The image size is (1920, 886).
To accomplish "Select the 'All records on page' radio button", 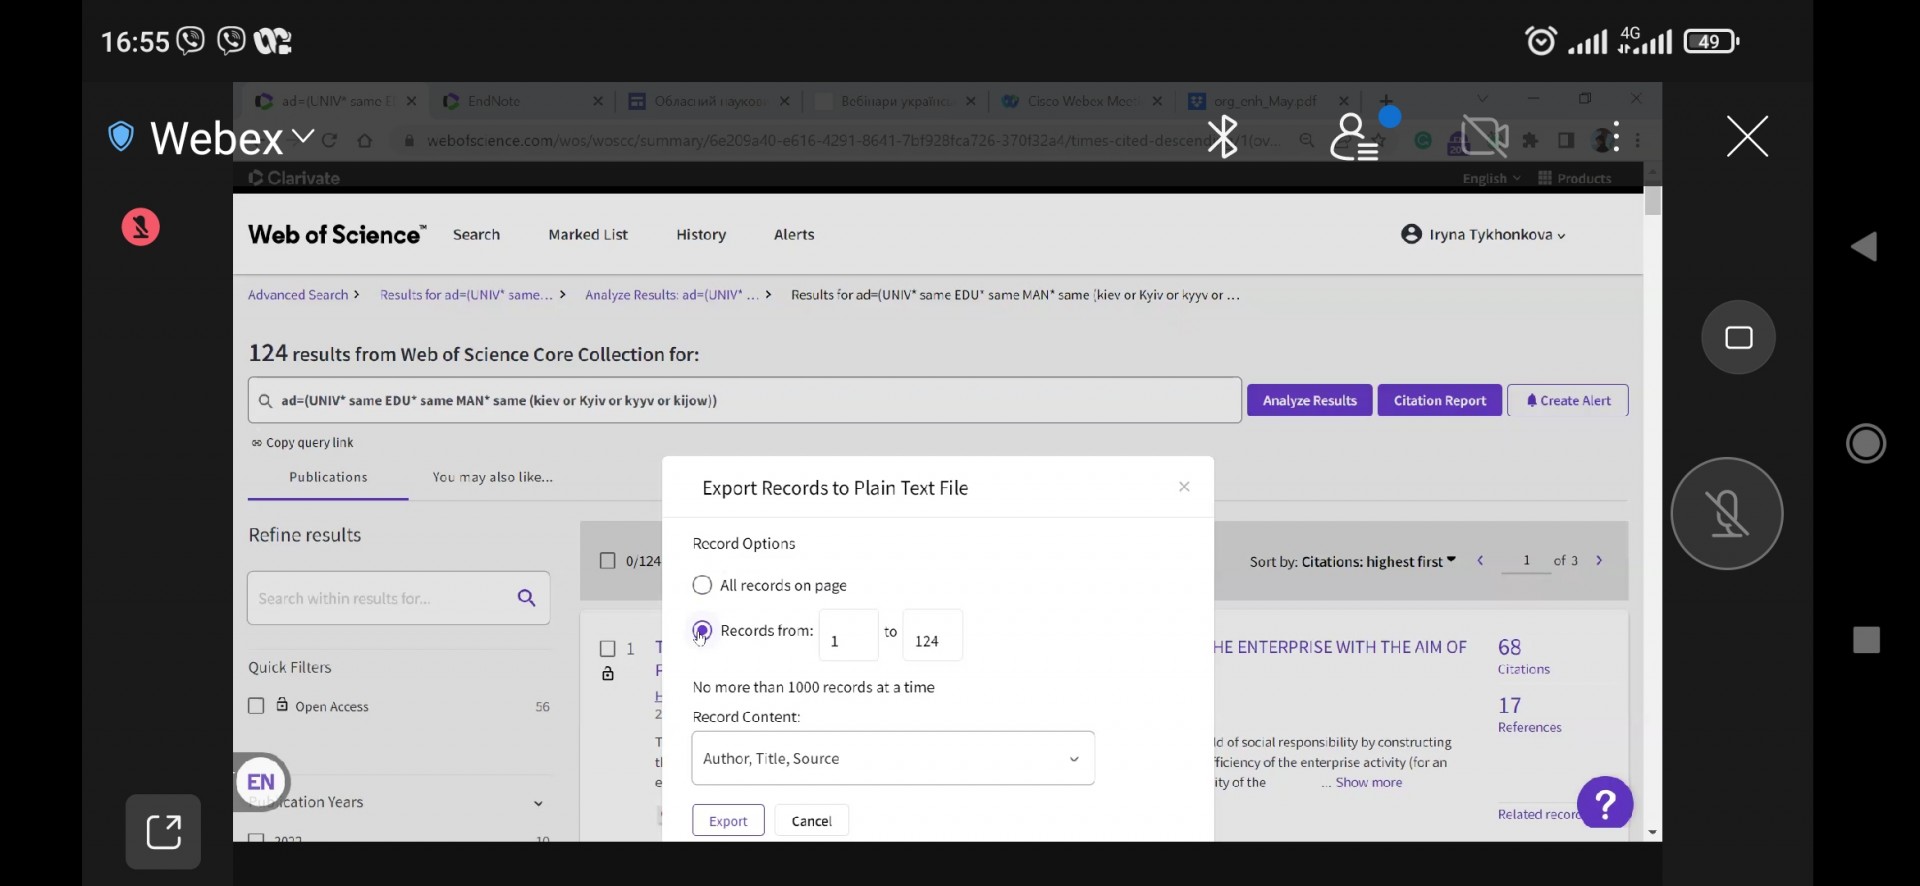I will tap(702, 585).
